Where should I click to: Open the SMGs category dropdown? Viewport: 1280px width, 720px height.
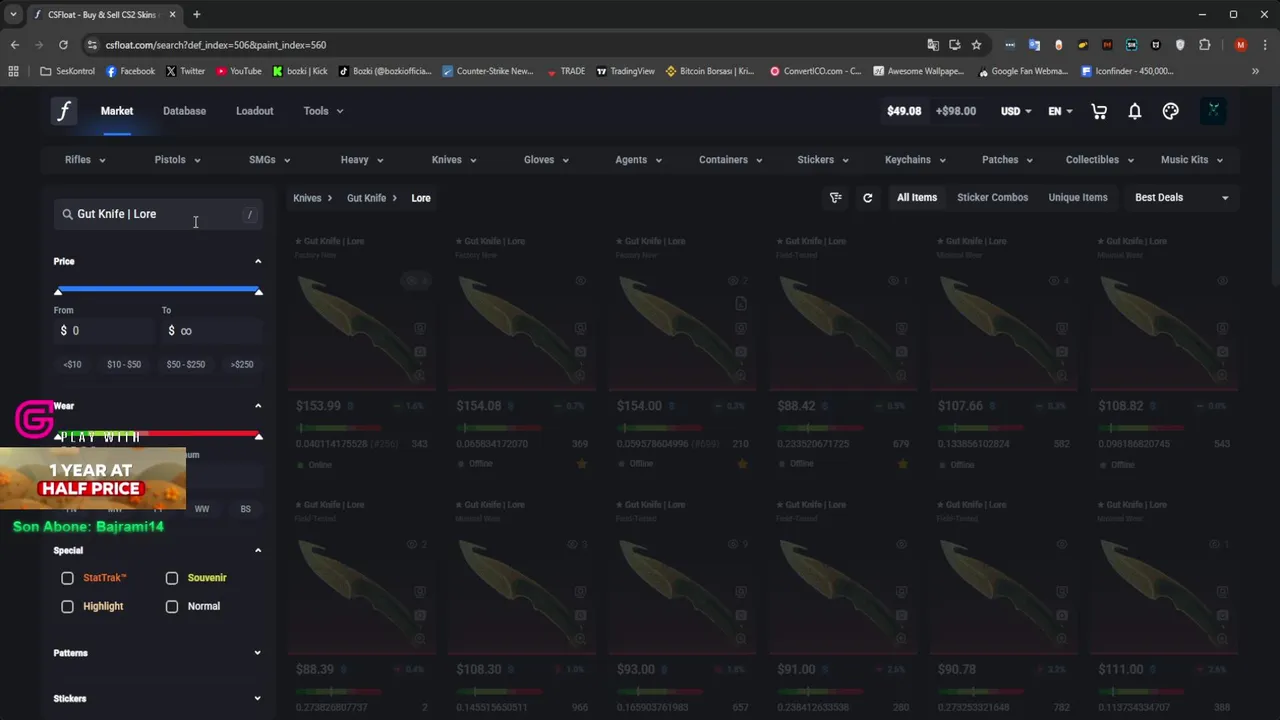(x=269, y=160)
